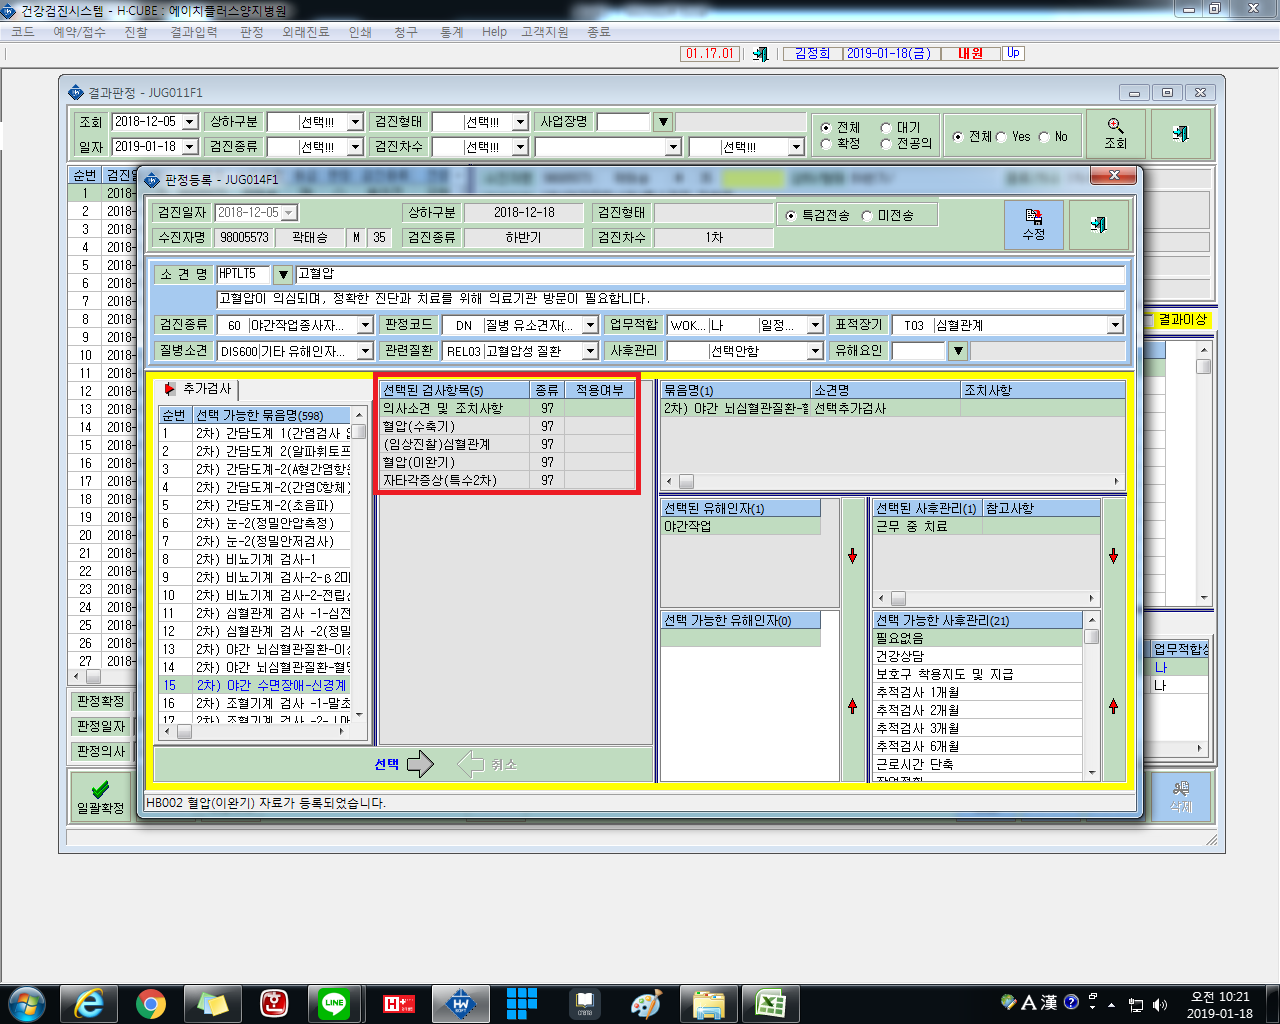1280x1024 pixels.
Task: Select the 미전송 radio button
Action: [867, 215]
